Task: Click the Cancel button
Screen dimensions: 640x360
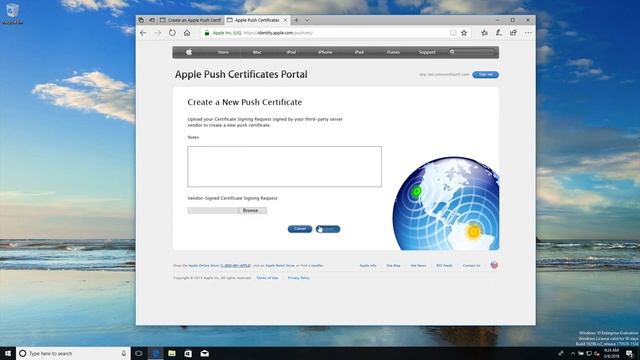Action: coord(300,229)
